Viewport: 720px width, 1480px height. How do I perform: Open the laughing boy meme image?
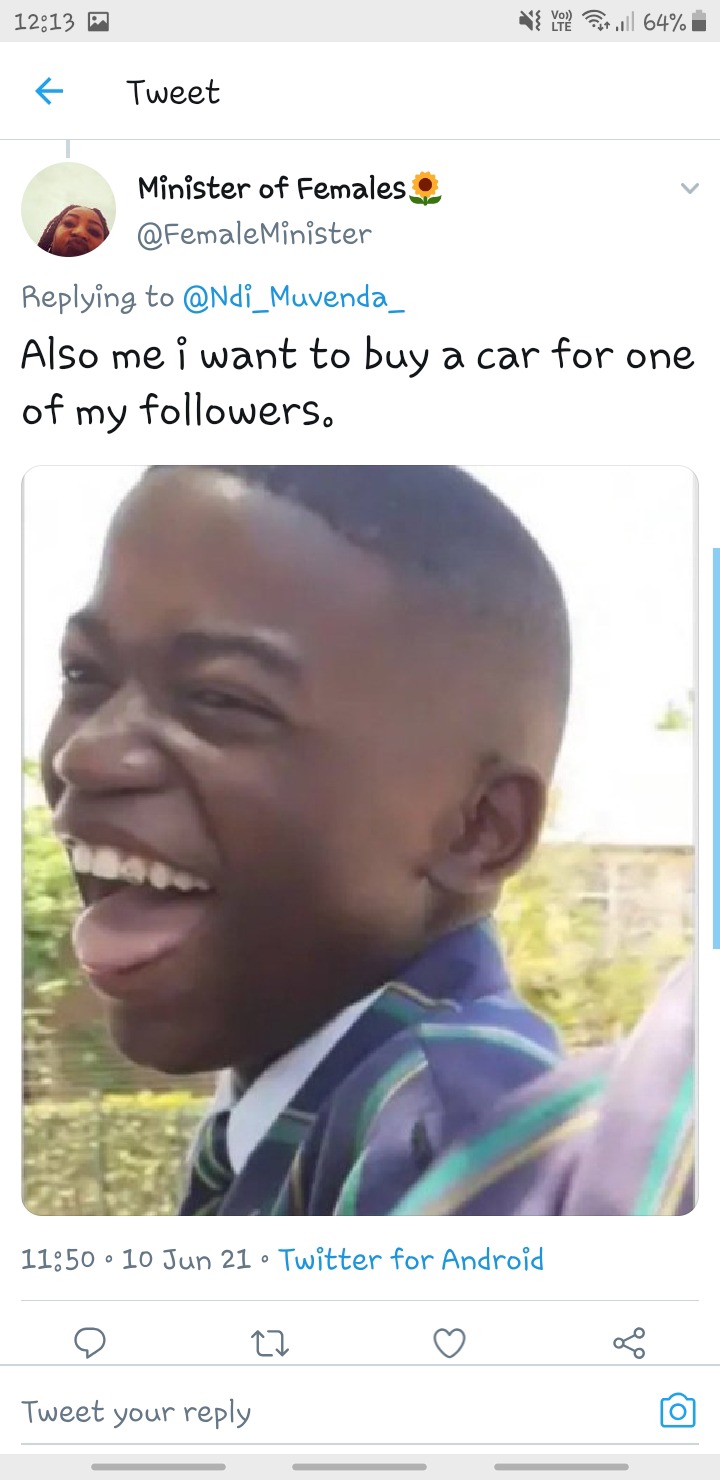pos(360,840)
